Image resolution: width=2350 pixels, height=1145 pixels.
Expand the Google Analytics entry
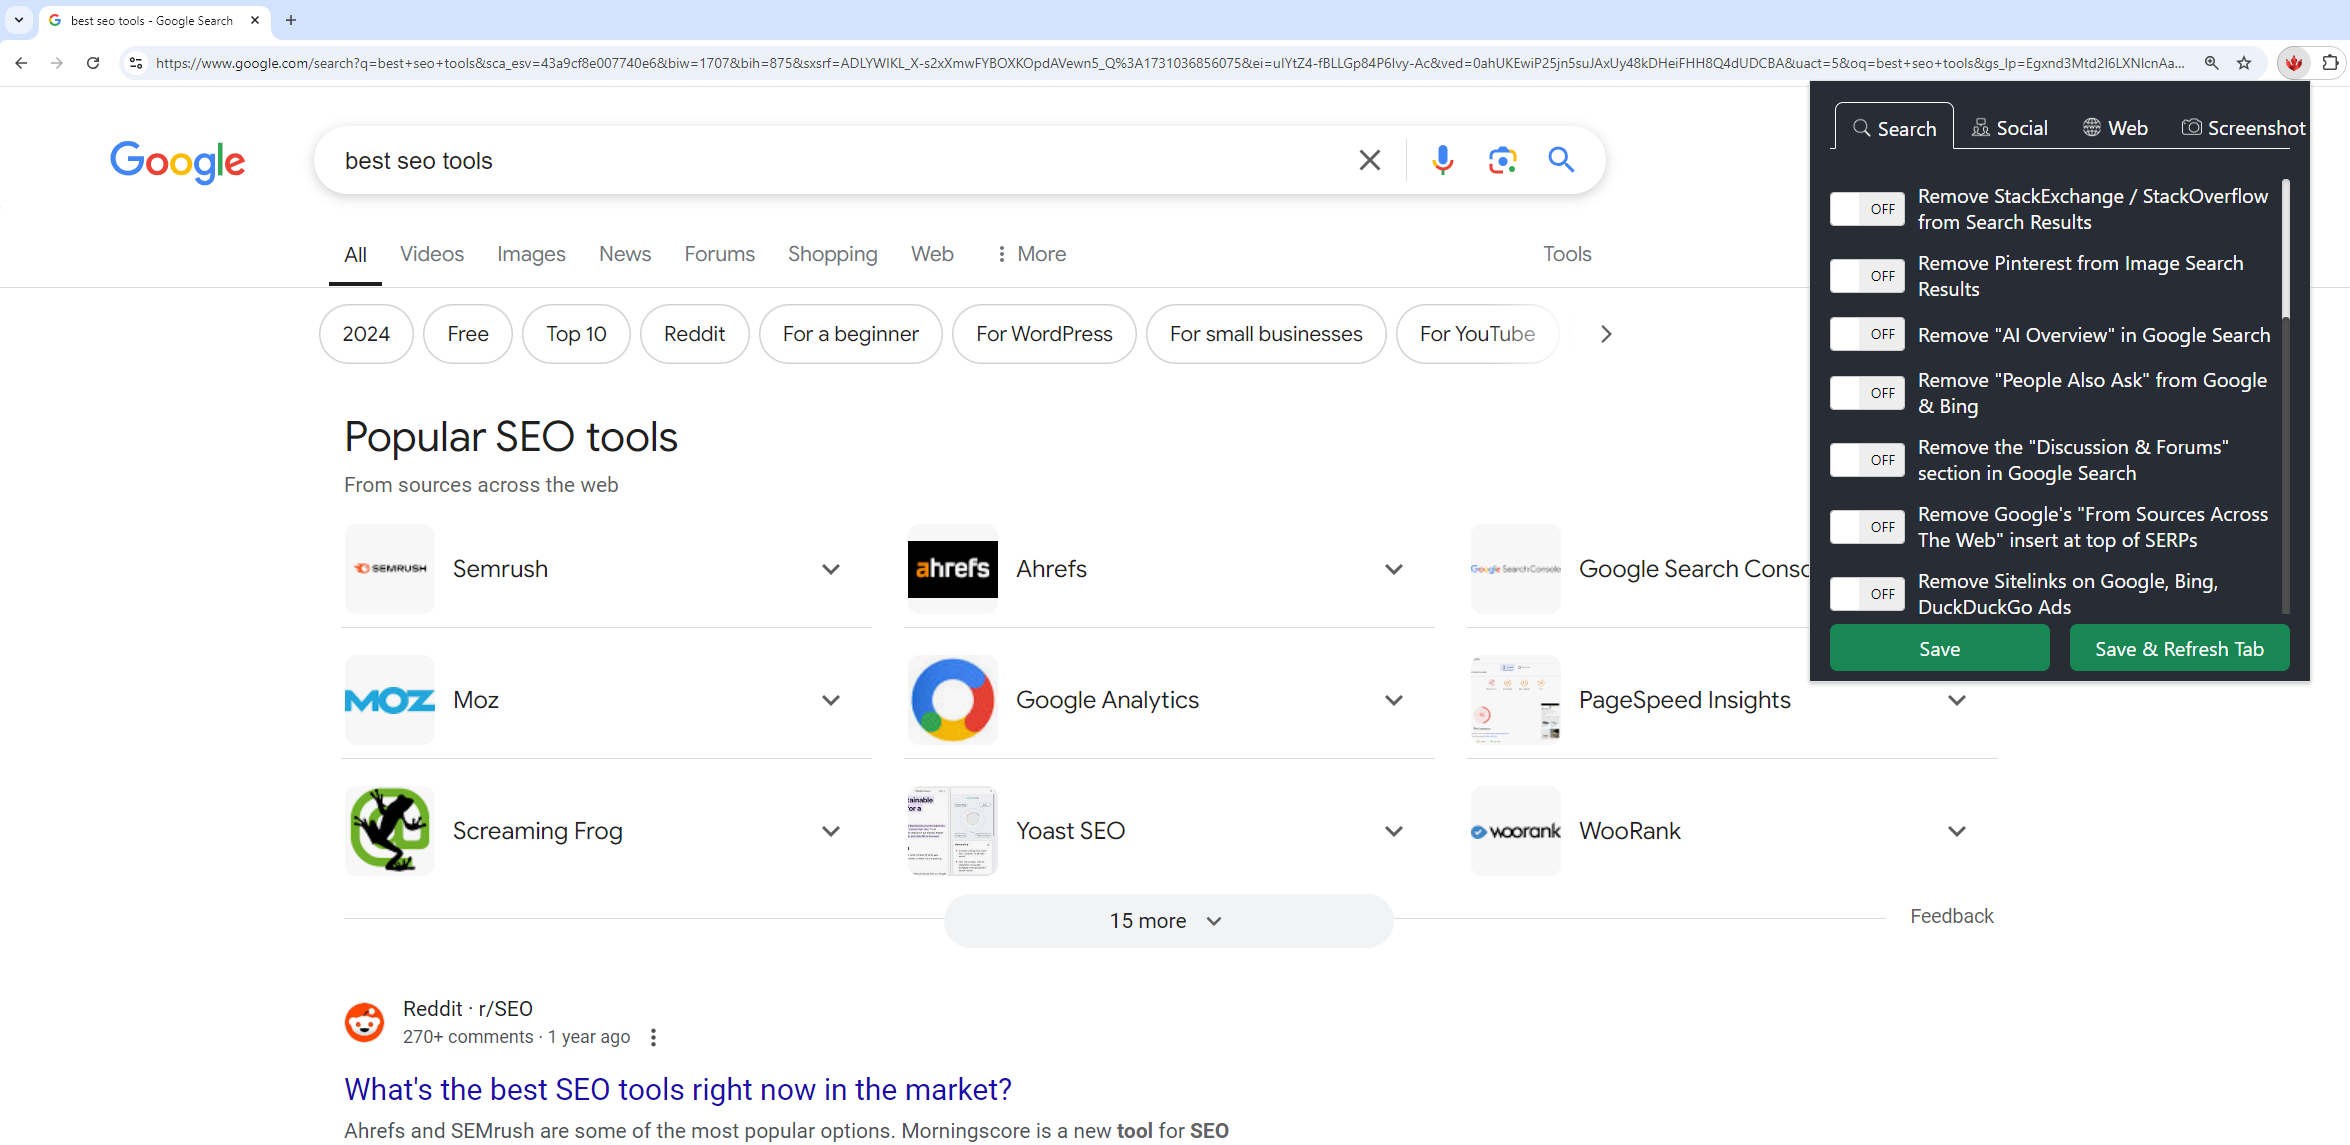pos(1393,700)
